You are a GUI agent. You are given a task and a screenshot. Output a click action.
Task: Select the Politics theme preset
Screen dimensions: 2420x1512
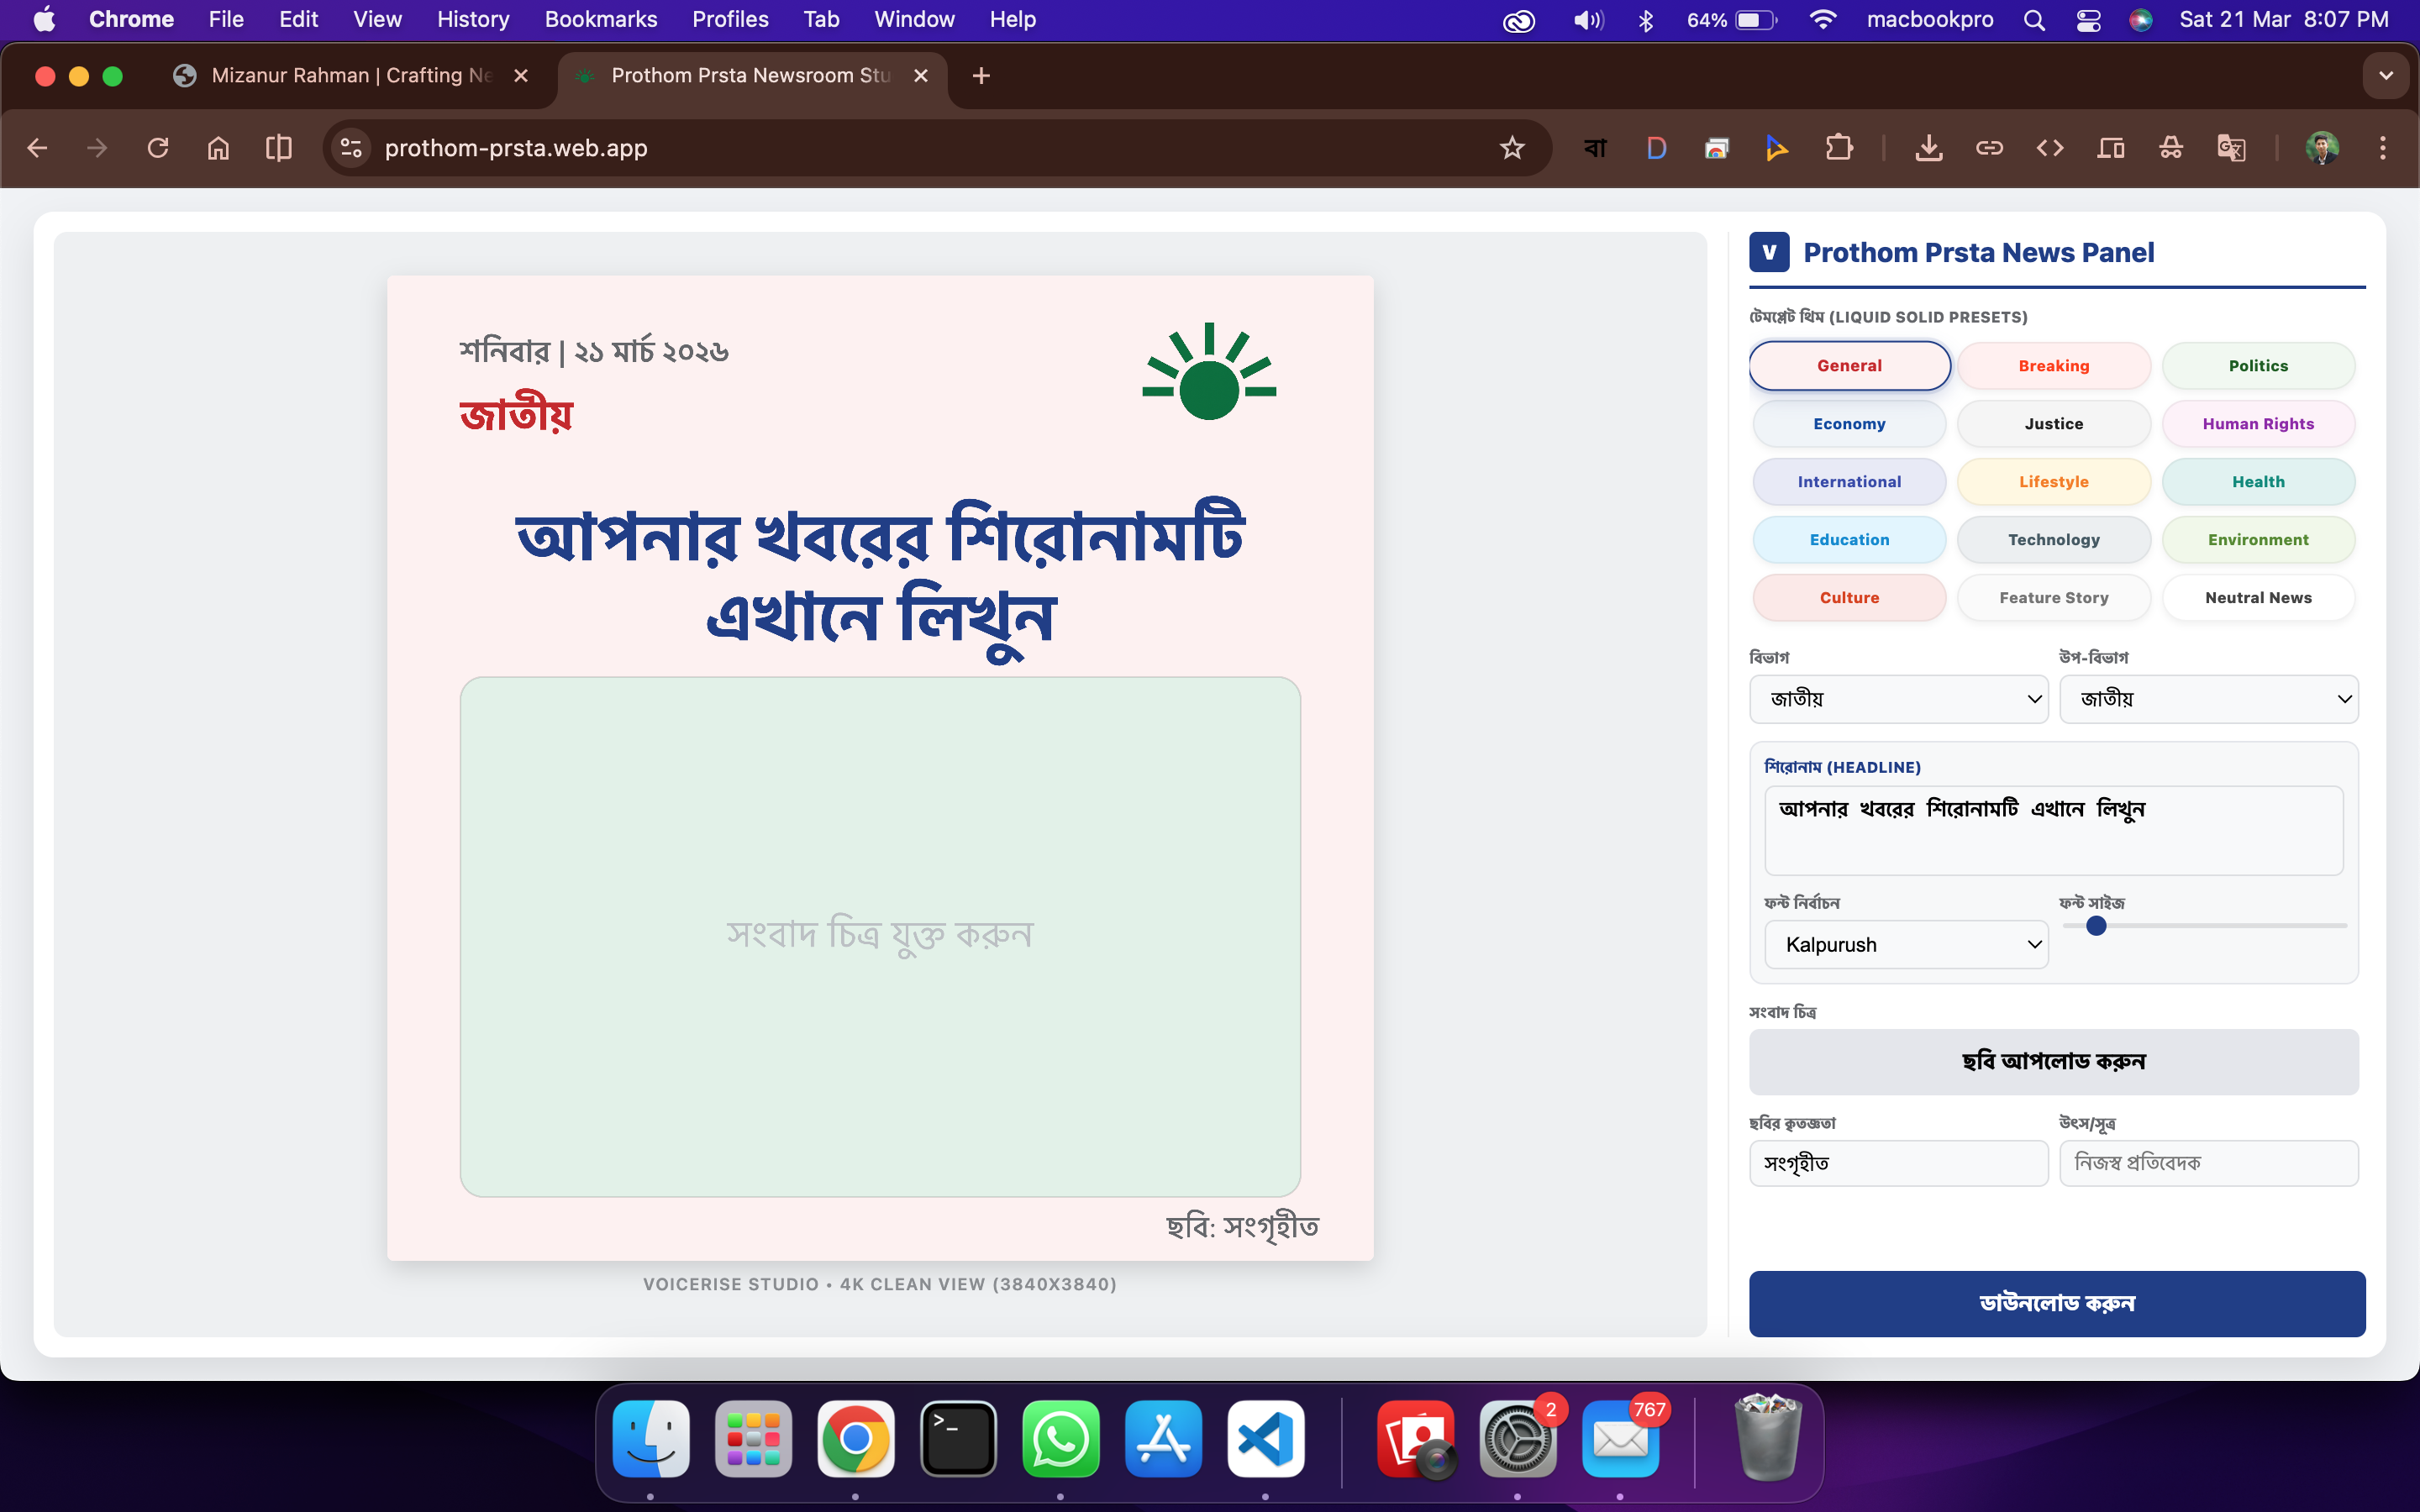point(2257,366)
